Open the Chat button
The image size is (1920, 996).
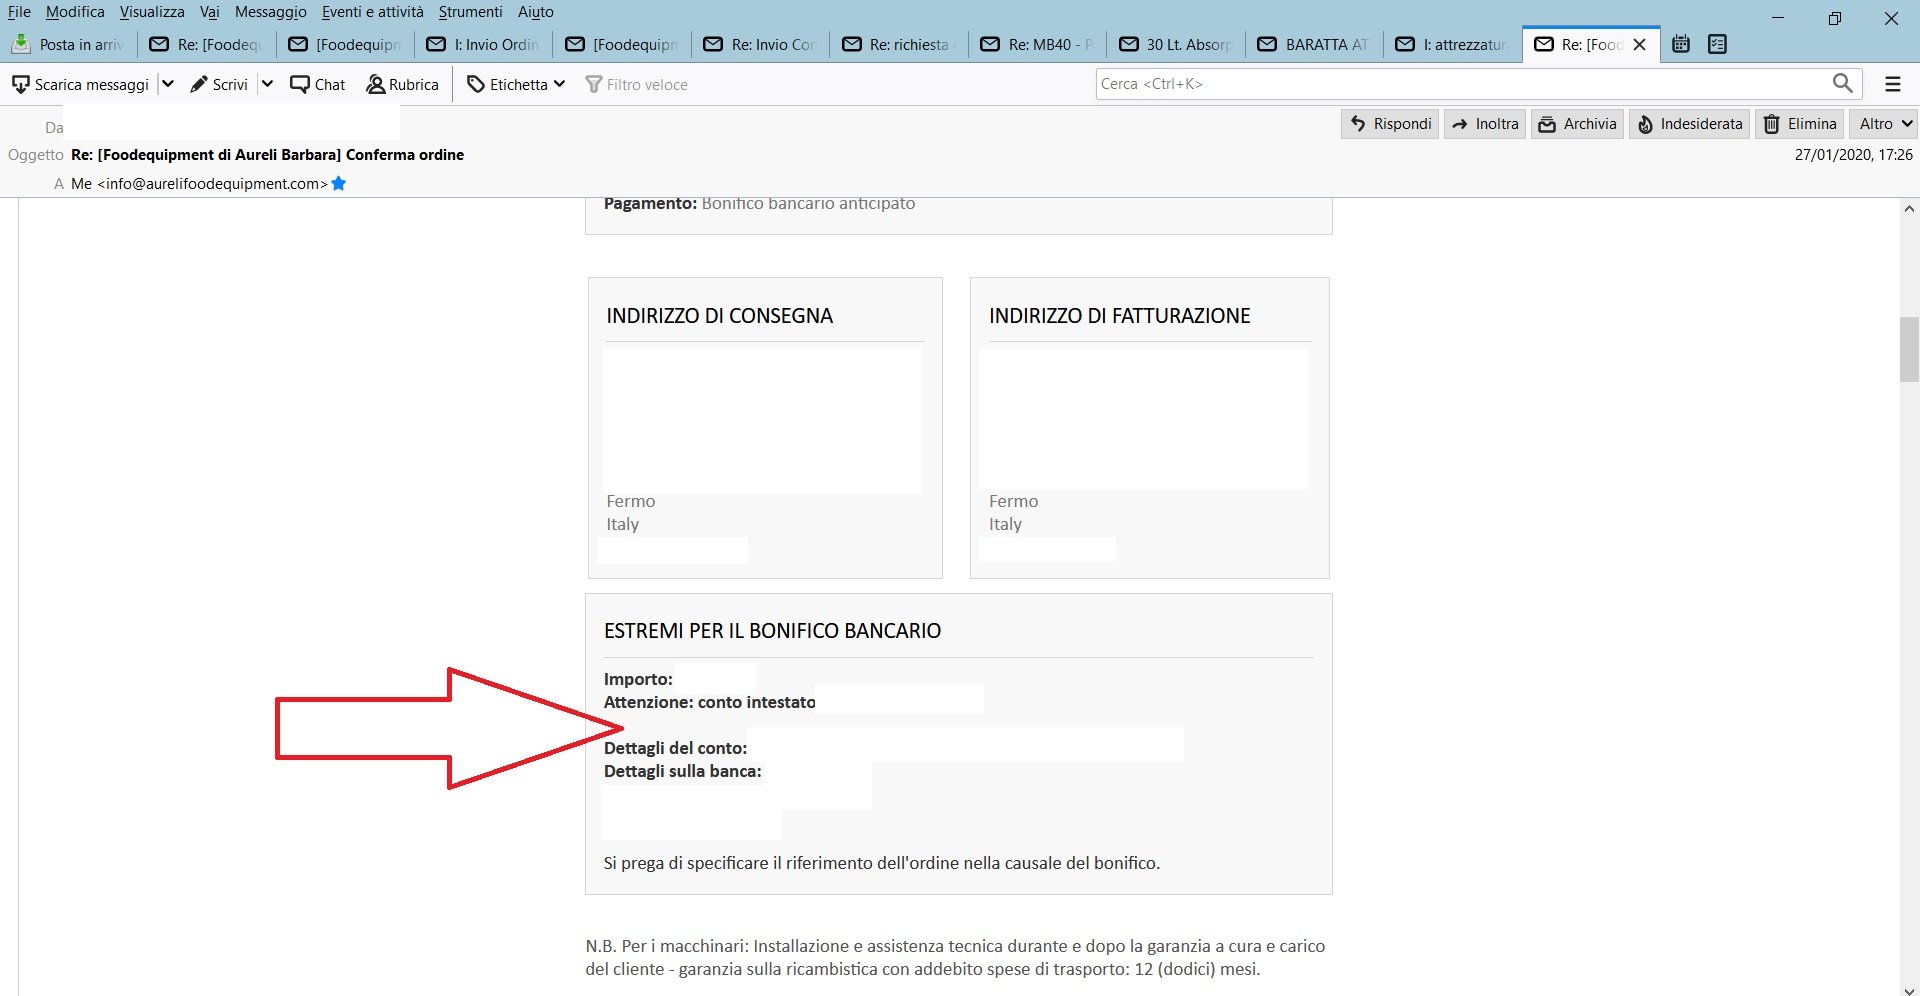pos(318,85)
